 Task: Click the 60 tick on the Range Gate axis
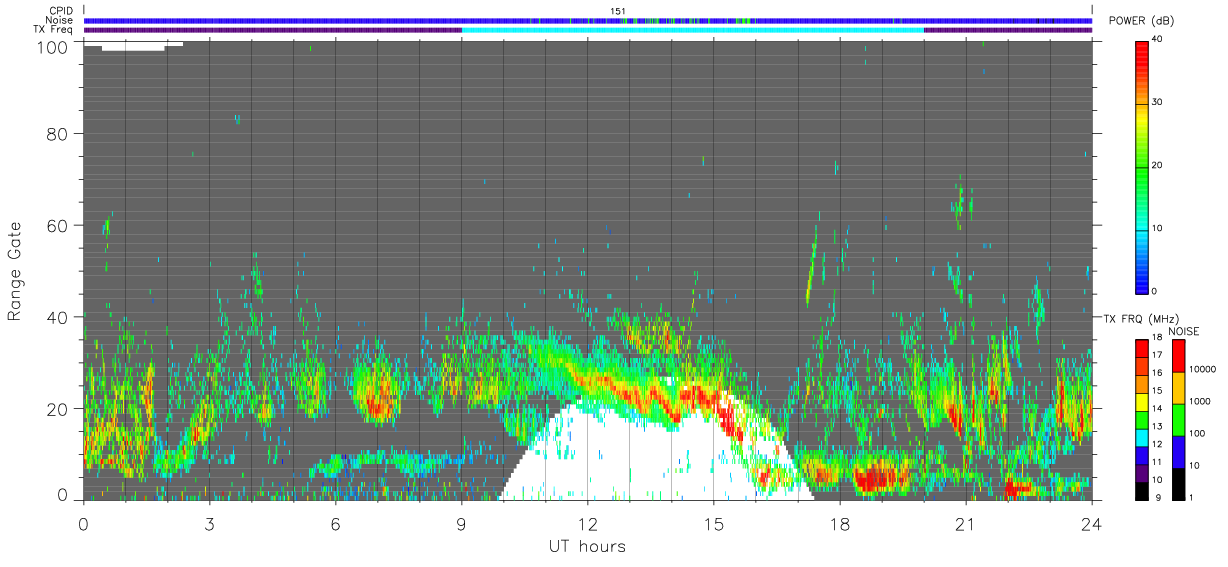(56, 225)
